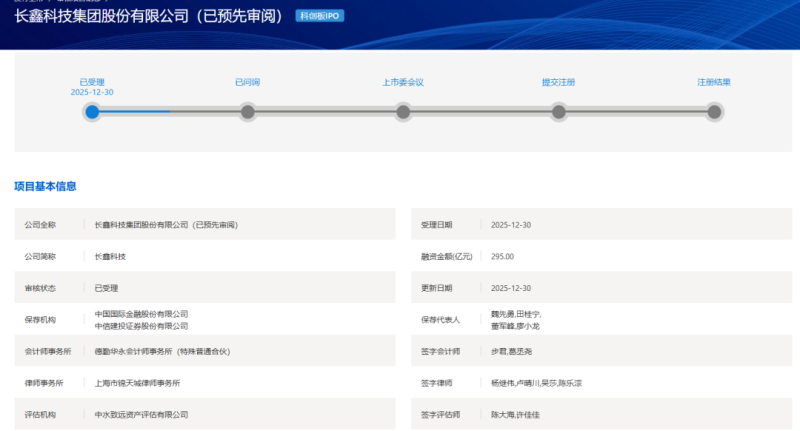800x431 pixels.
Task: Click the 上市委会议 progress node circle
Action: pyautogui.click(x=403, y=112)
